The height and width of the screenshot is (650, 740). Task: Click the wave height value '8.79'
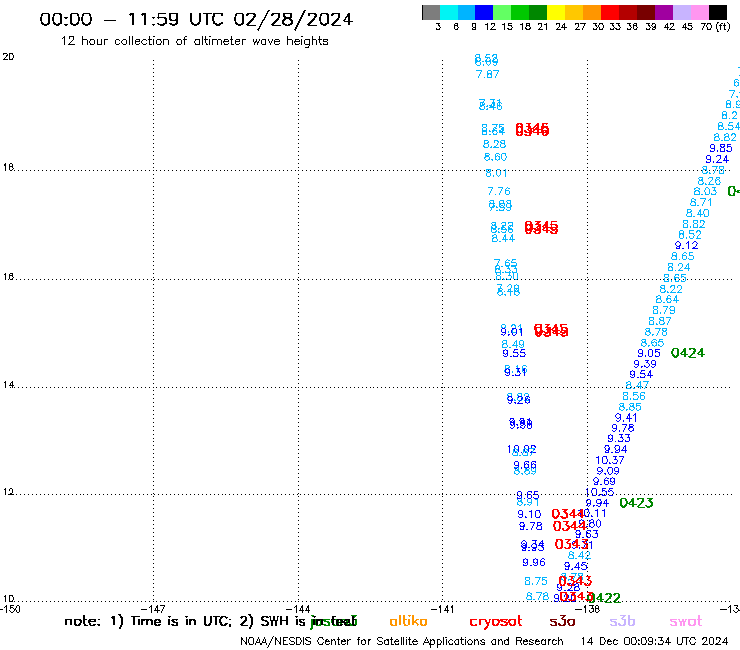tap(664, 311)
